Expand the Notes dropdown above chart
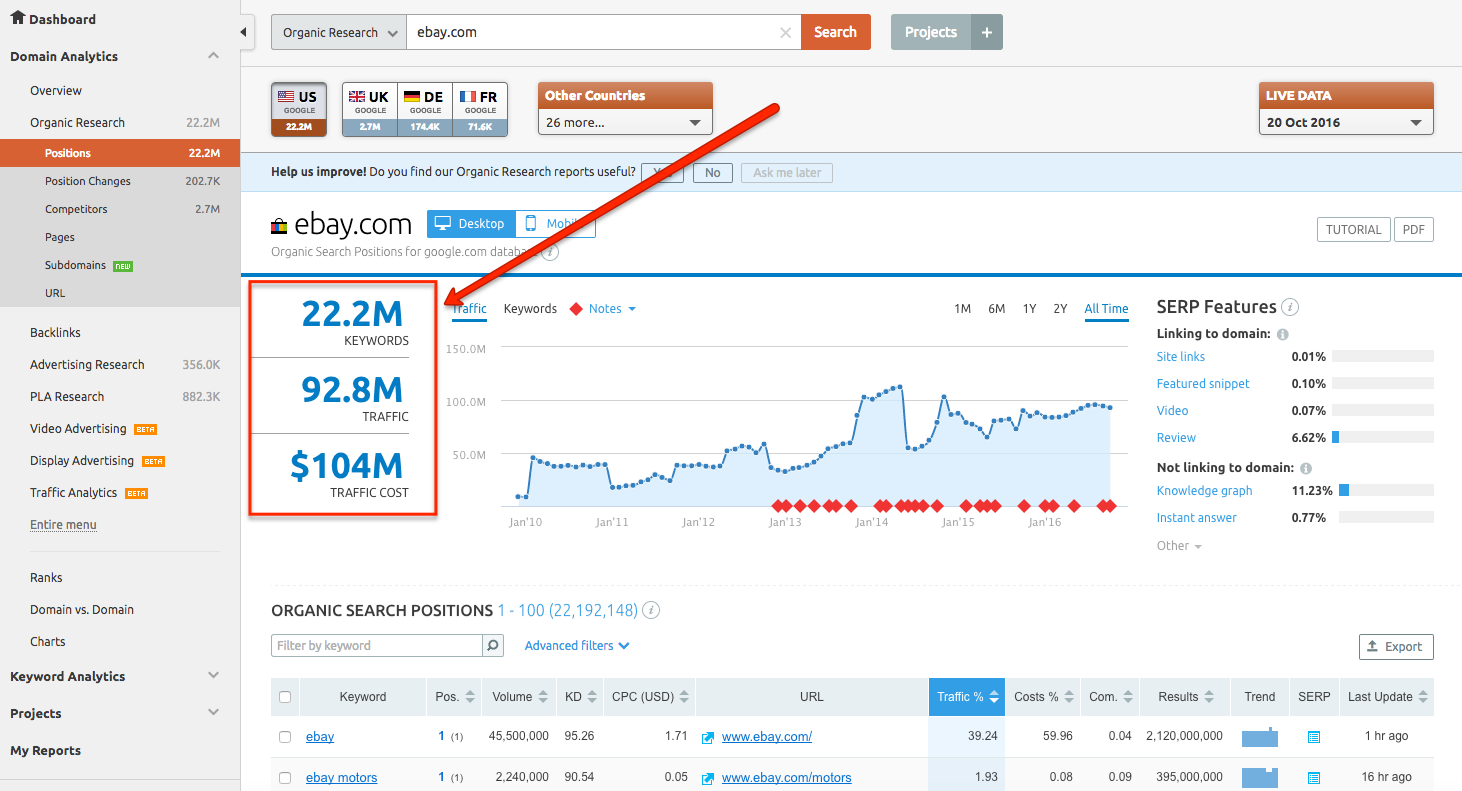Image resolution: width=1462 pixels, height=791 pixels. pyautogui.click(x=612, y=309)
